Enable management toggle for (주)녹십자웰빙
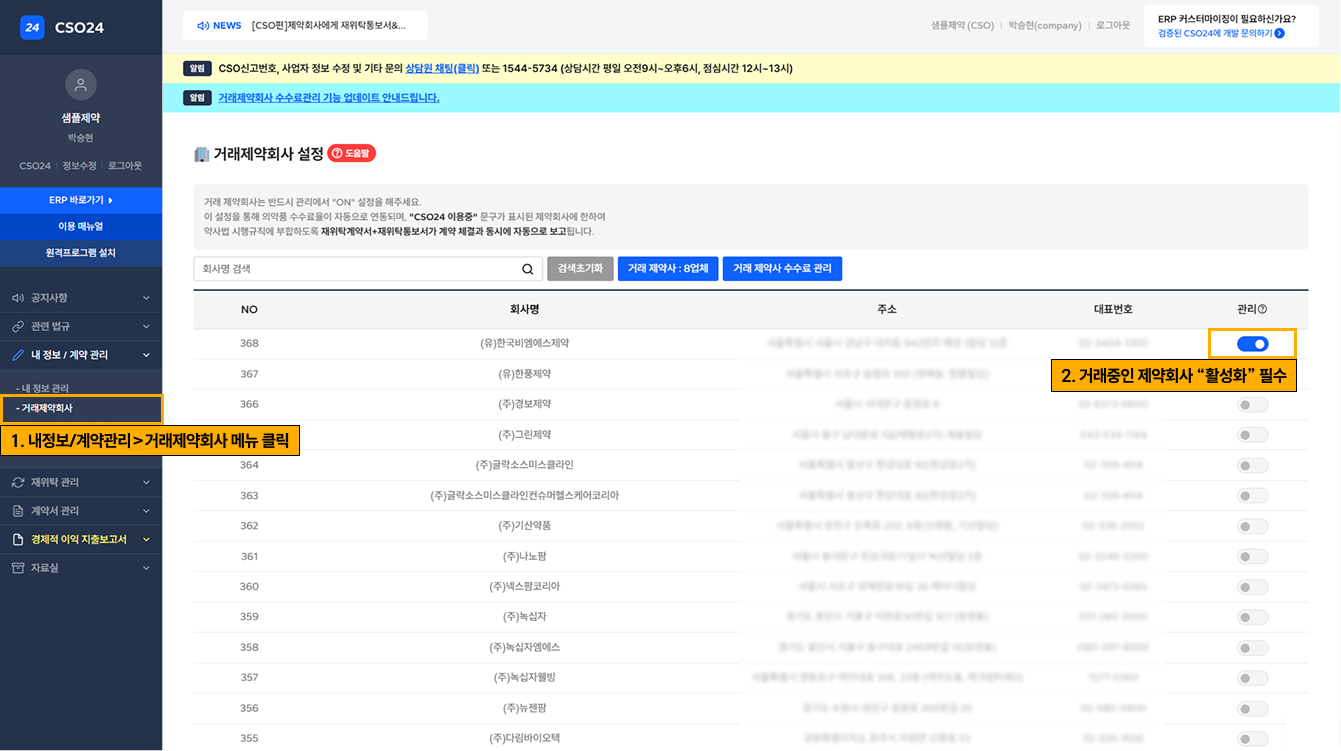 point(1252,678)
